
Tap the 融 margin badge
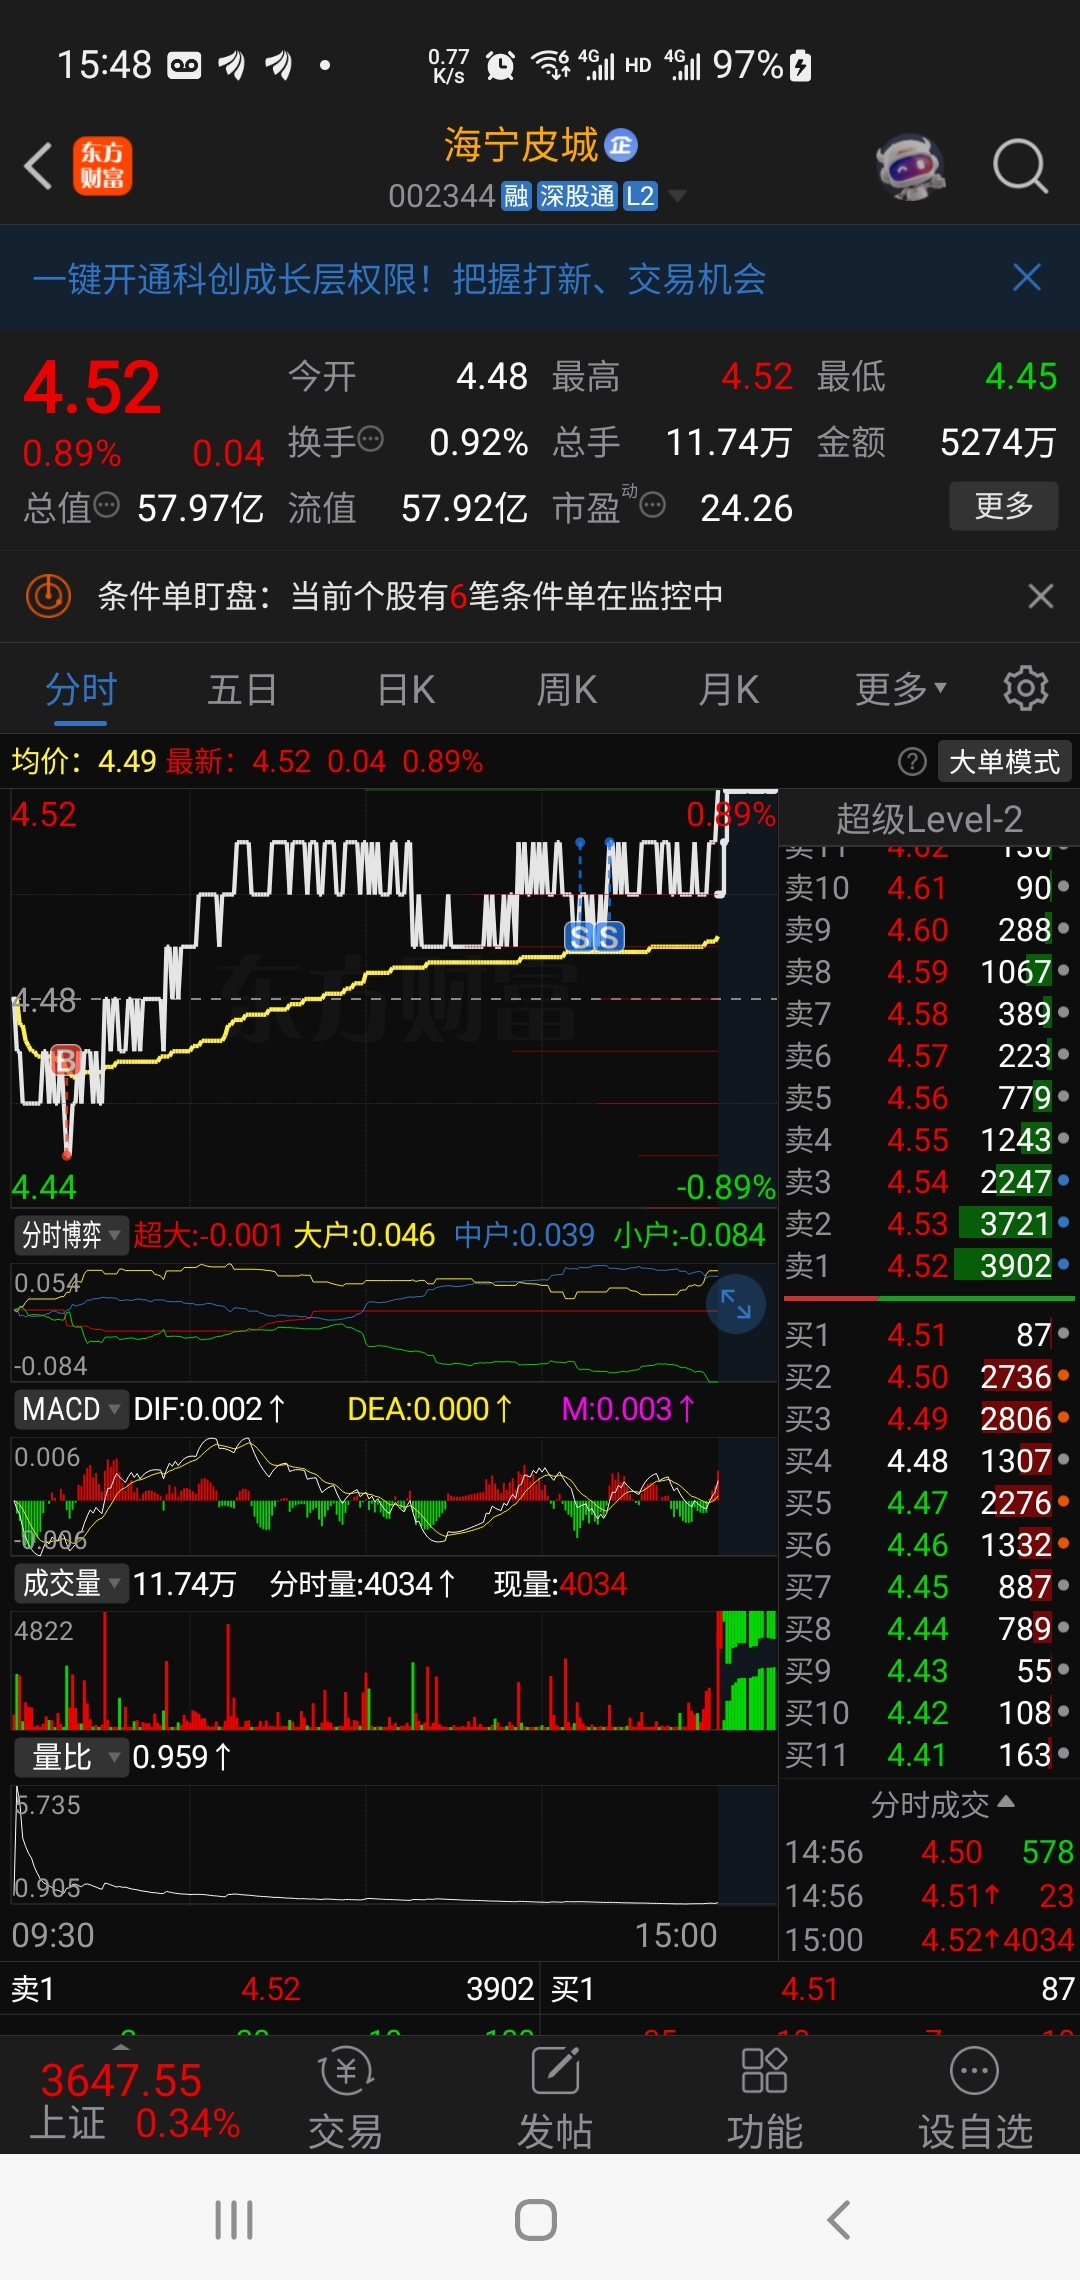point(516,196)
